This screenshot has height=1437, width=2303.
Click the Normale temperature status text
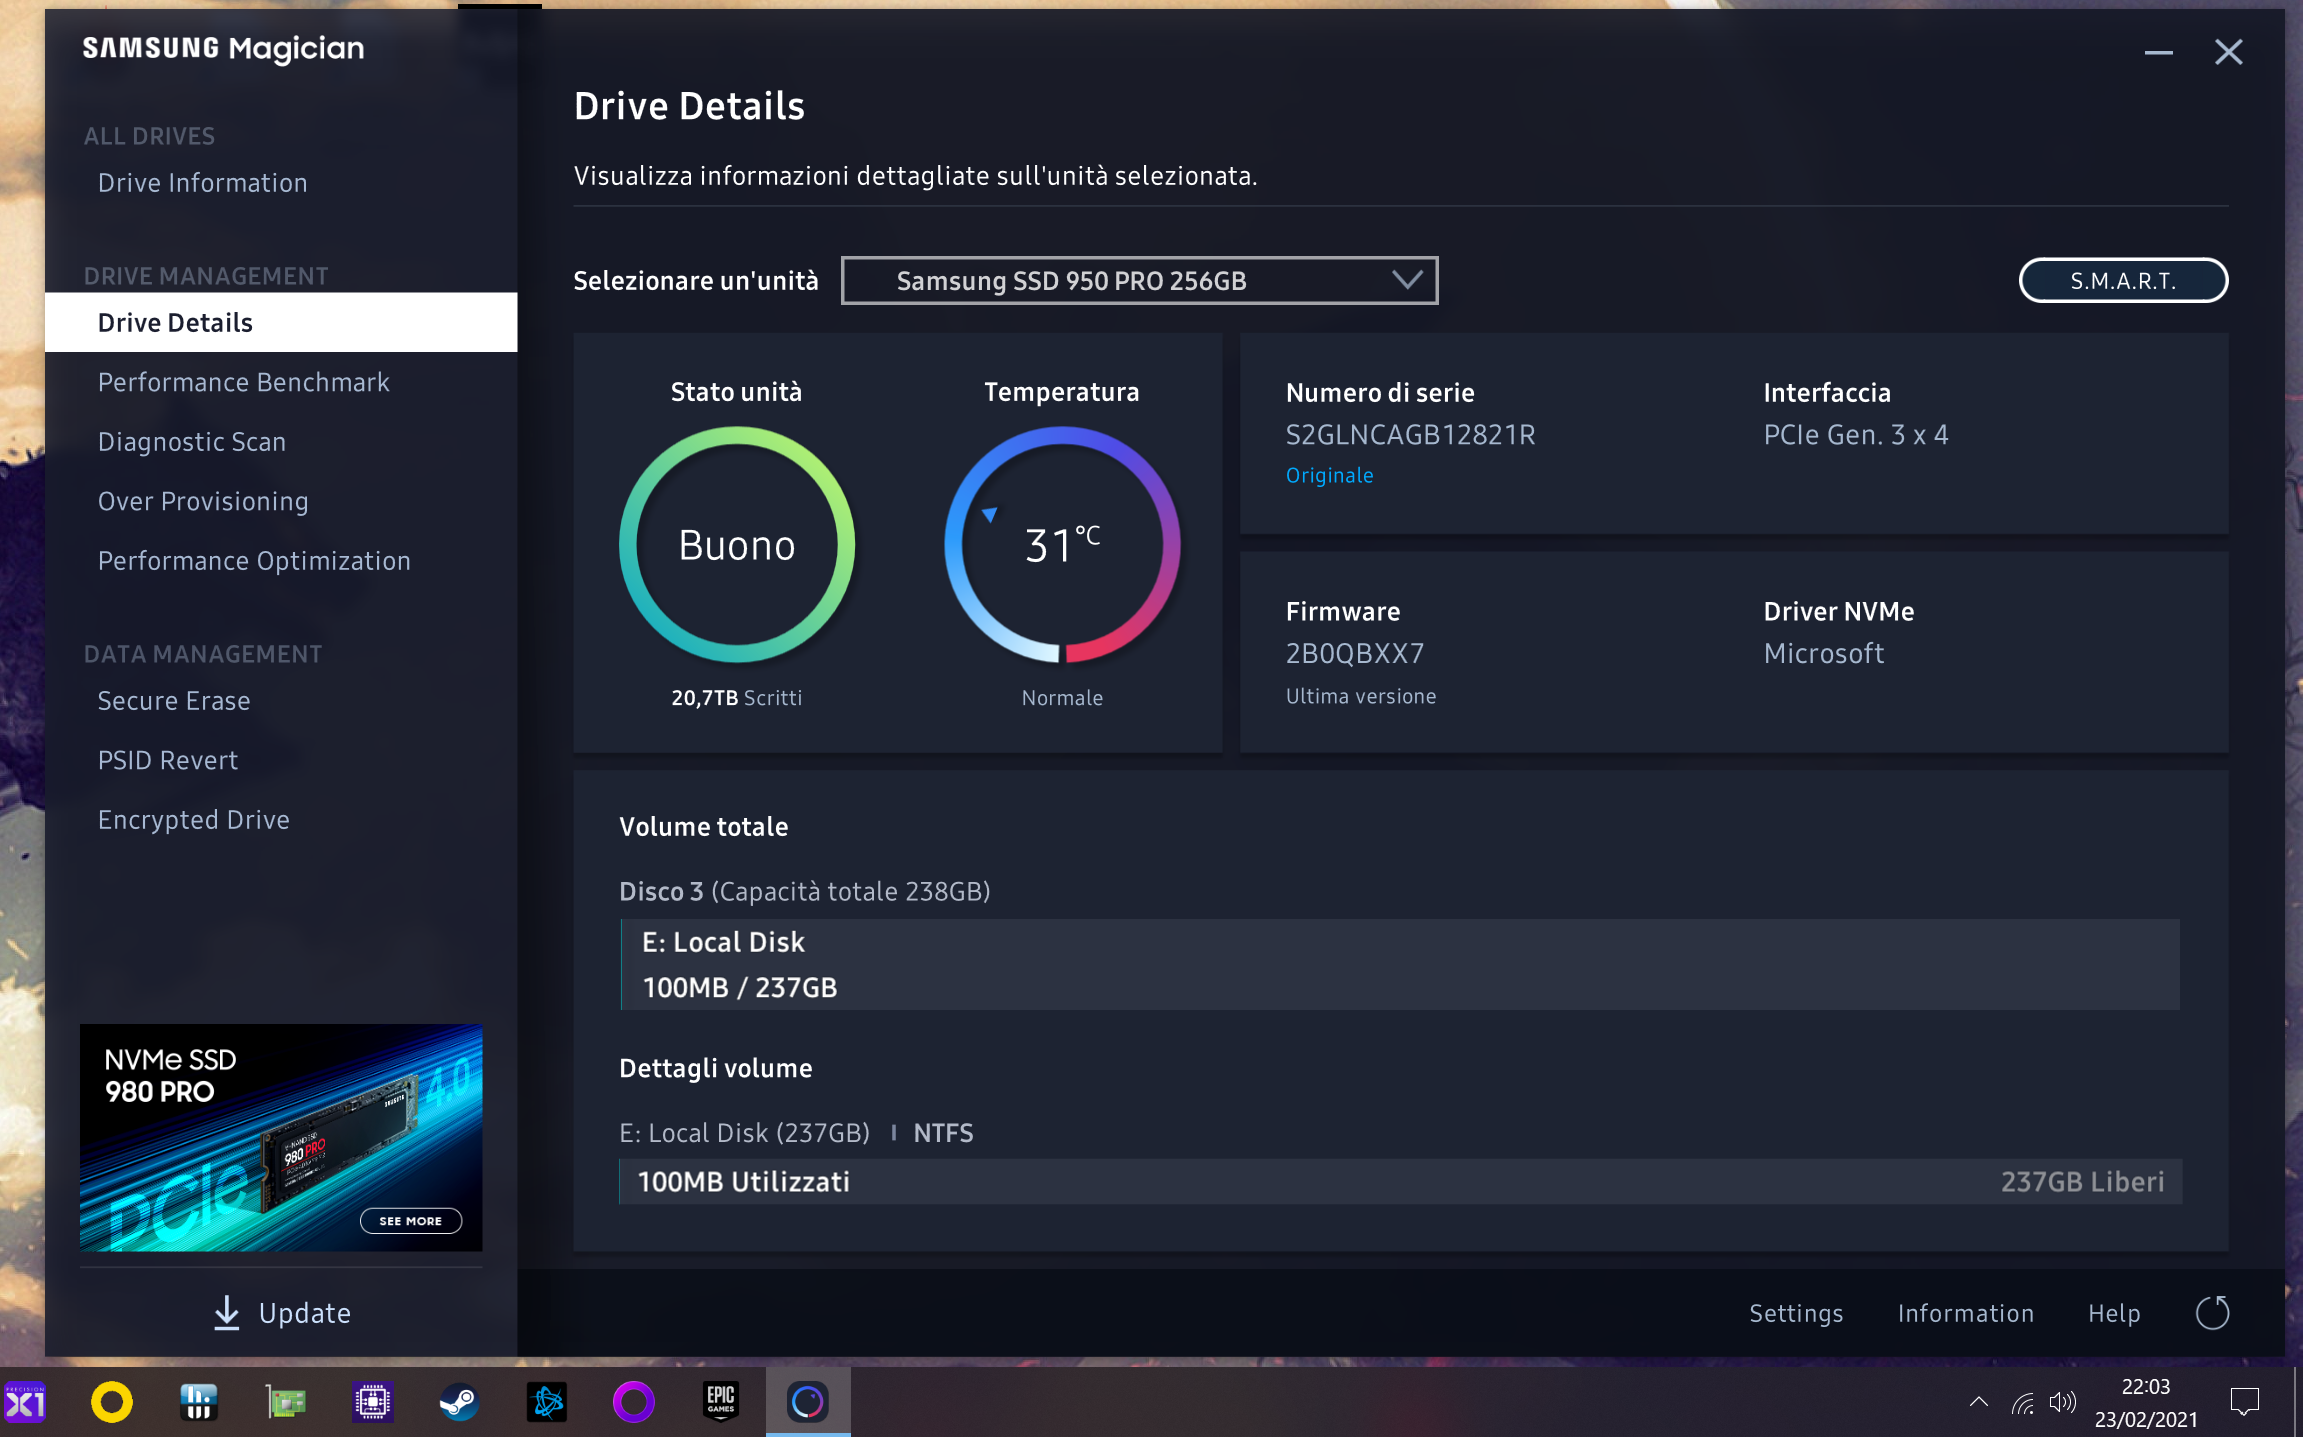coord(1062,698)
